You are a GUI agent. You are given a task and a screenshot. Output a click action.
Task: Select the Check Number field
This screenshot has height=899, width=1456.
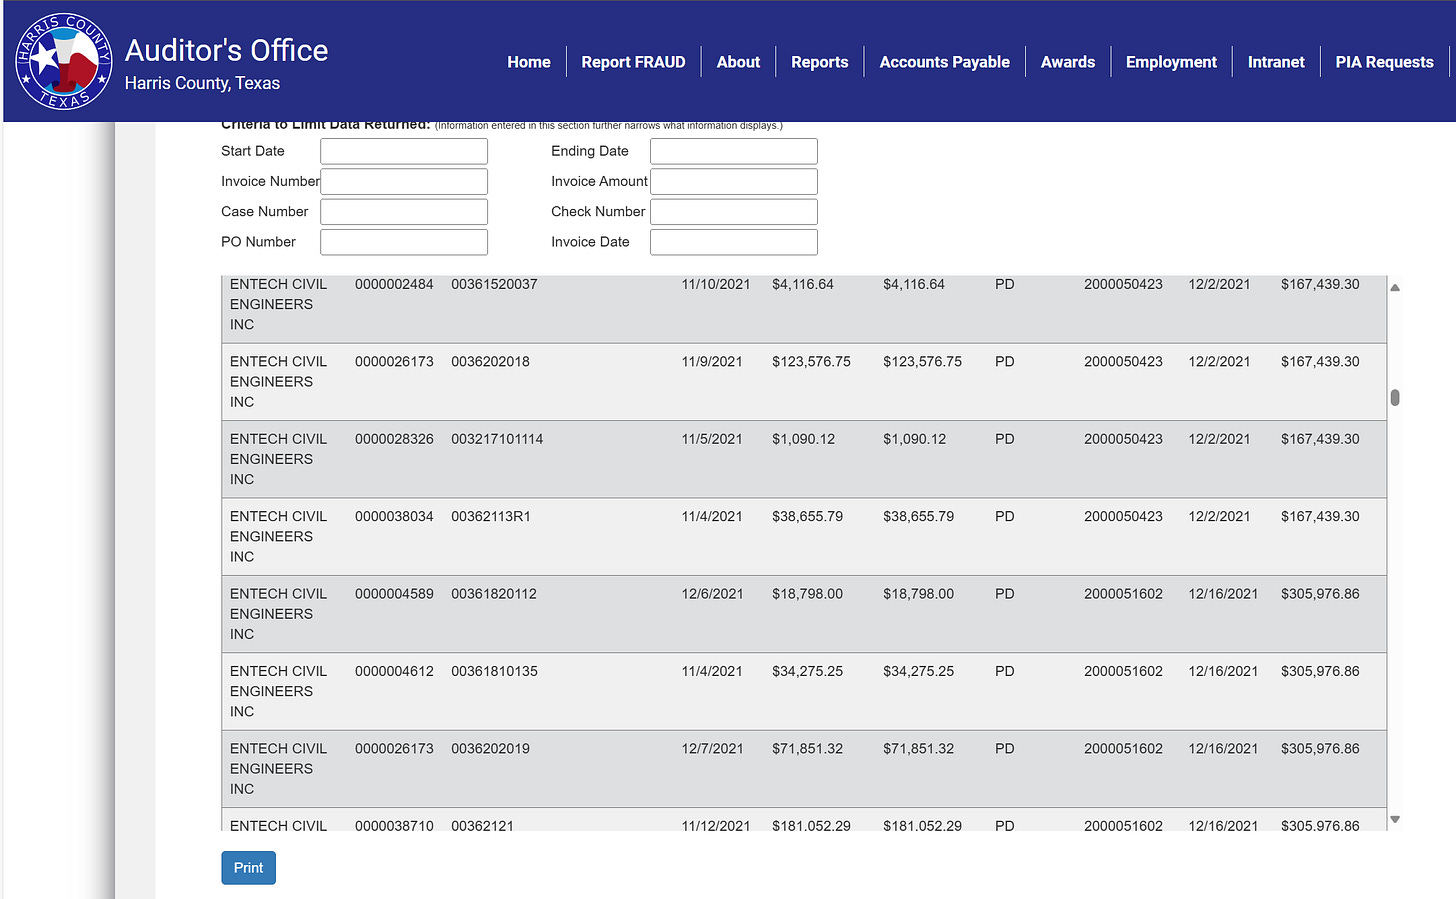click(x=734, y=212)
